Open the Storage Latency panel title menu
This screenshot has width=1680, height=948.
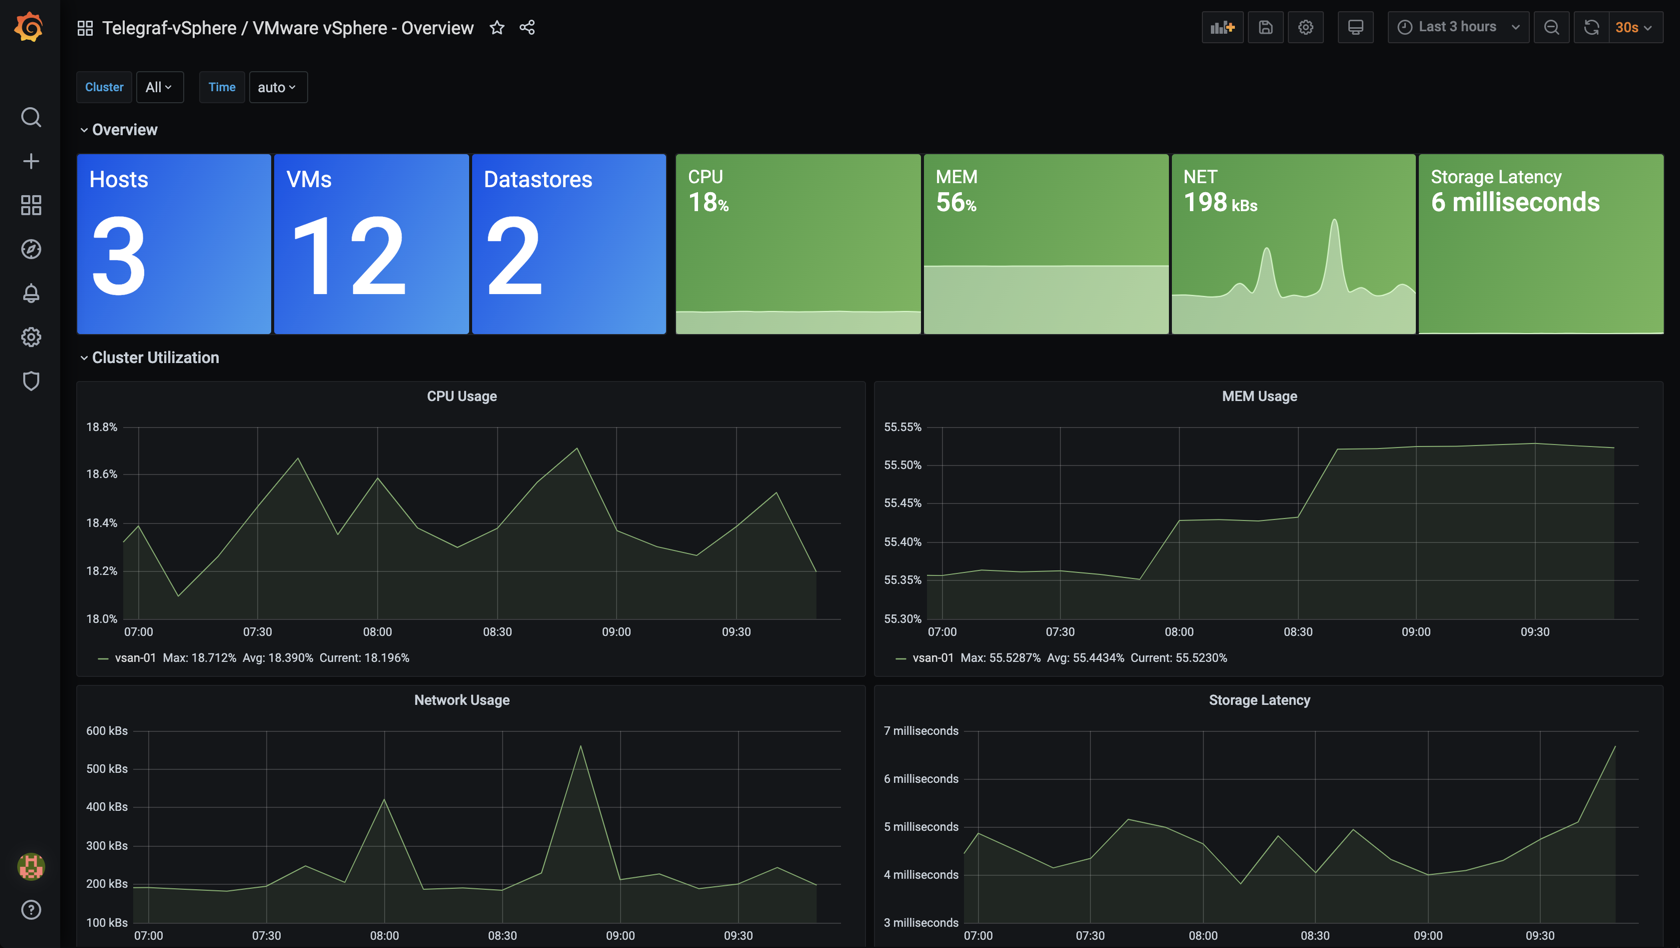(1259, 700)
